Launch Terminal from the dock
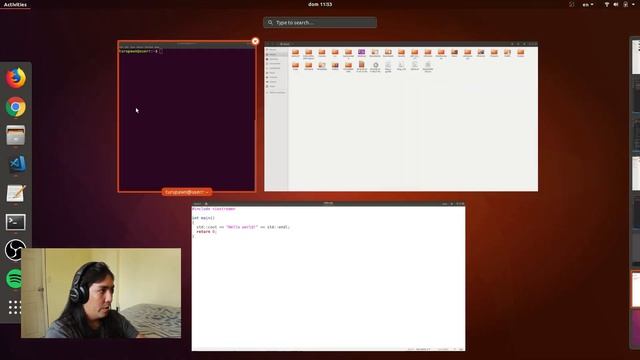Image resolution: width=640 pixels, height=360 pixels. click(x=16, y=222)
